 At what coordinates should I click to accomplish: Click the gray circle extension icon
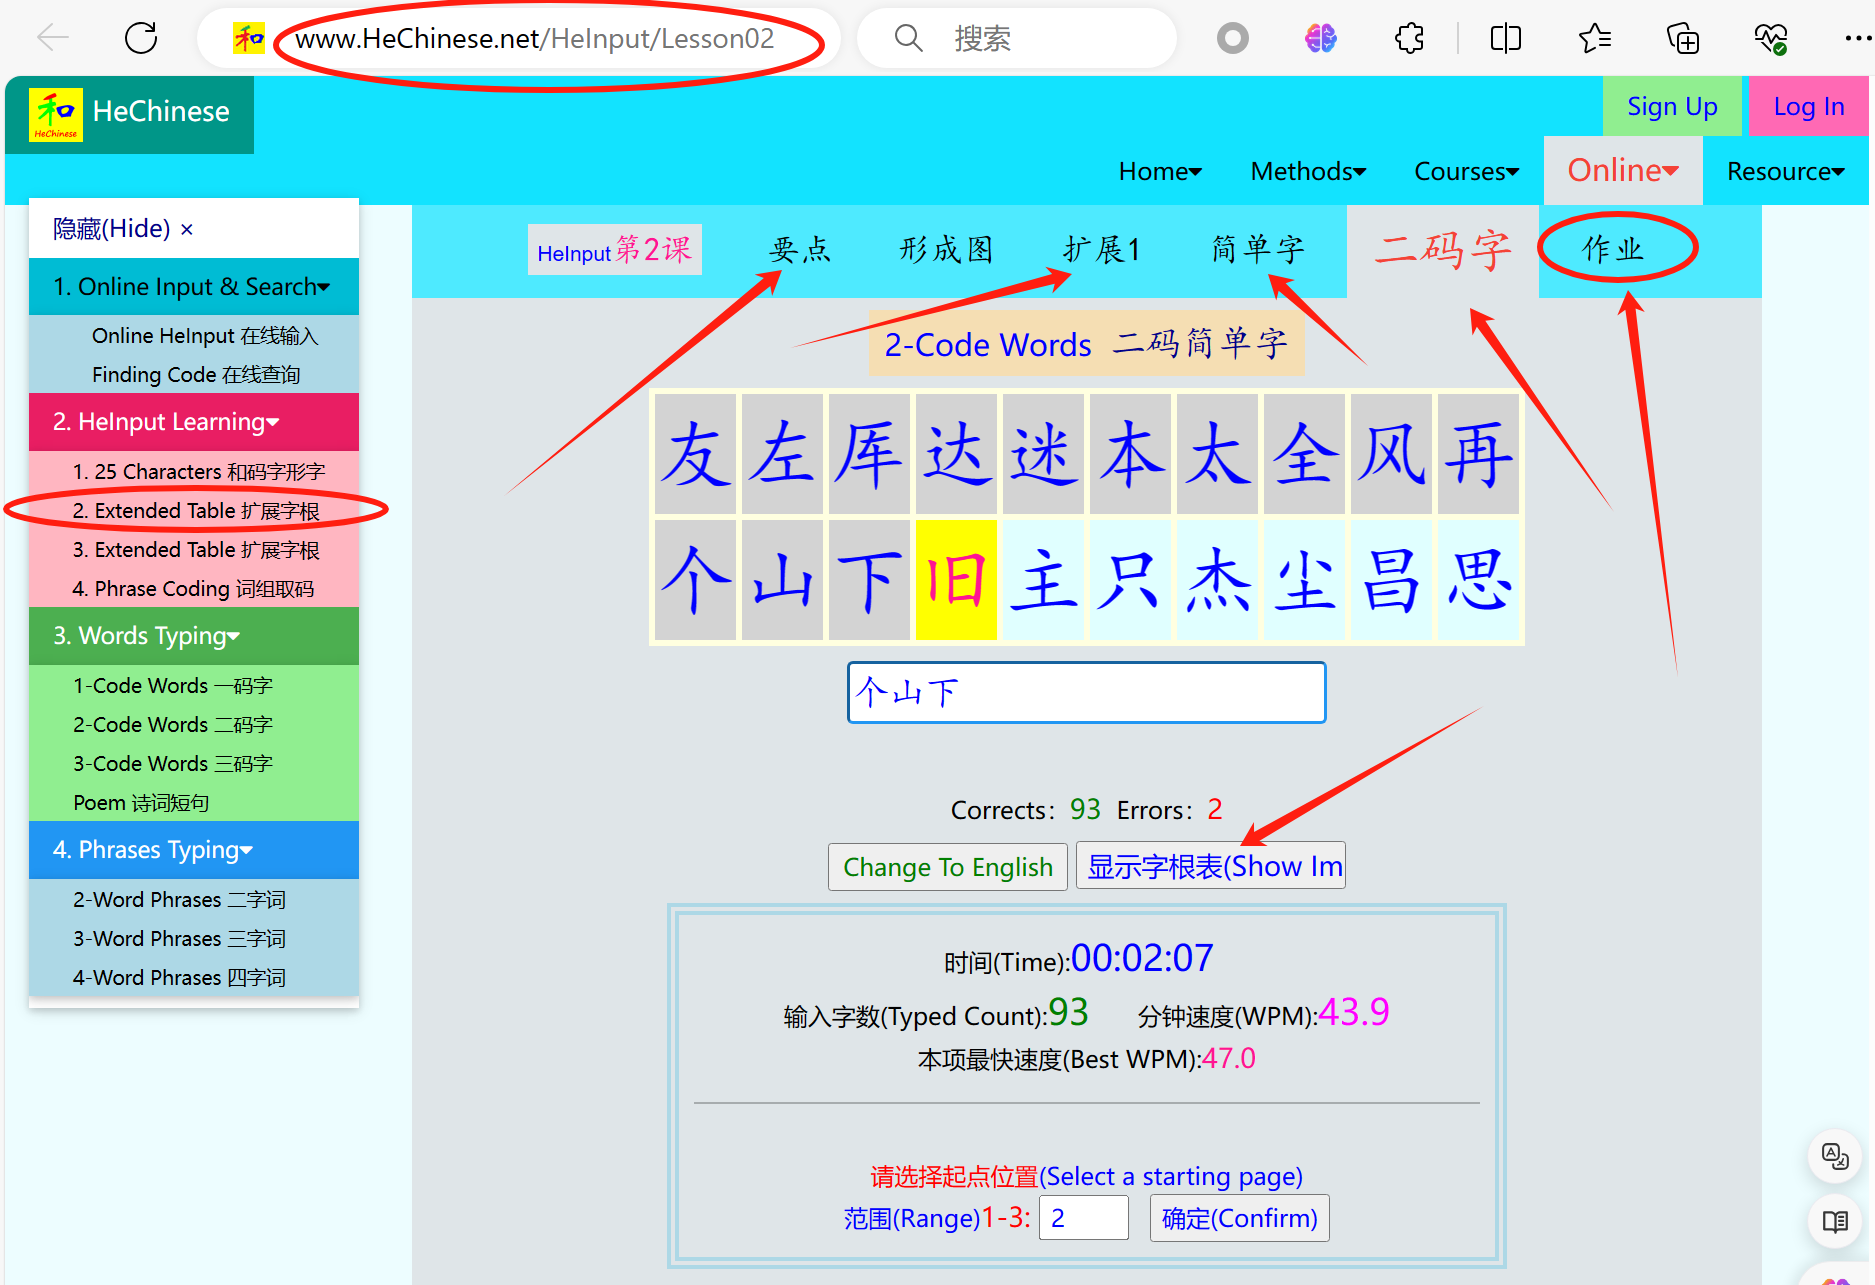1232,39
